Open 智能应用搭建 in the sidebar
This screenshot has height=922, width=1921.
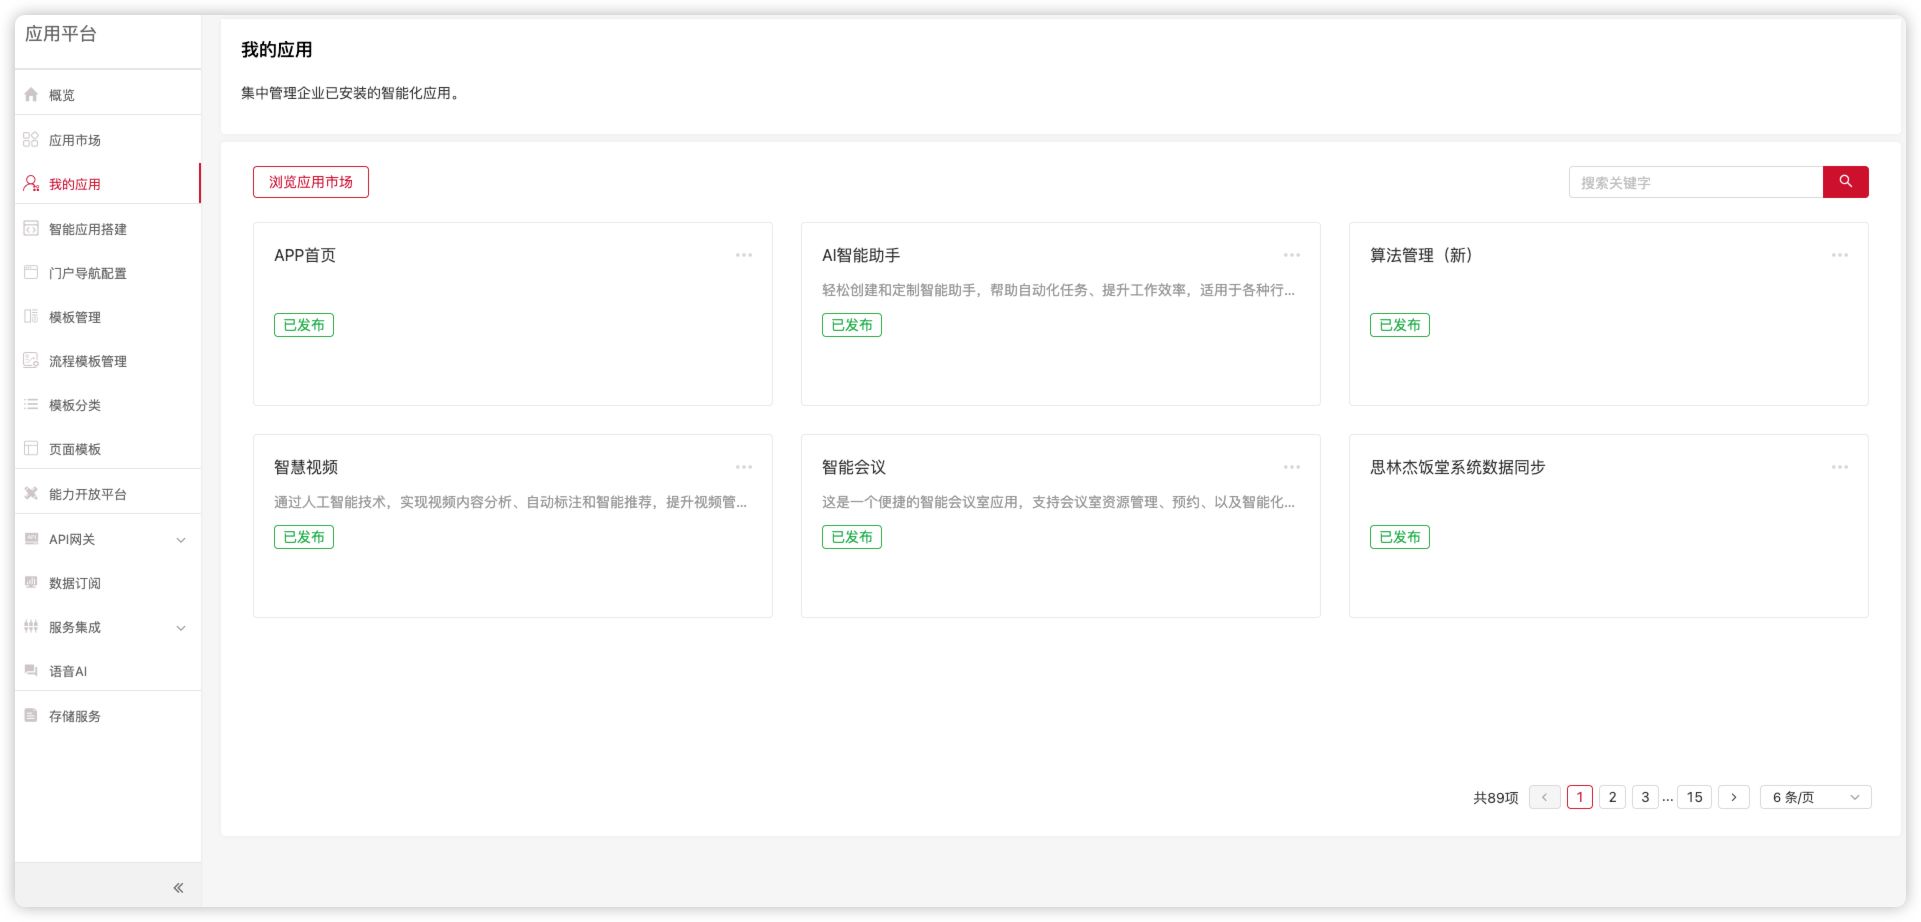pos(88,229)
